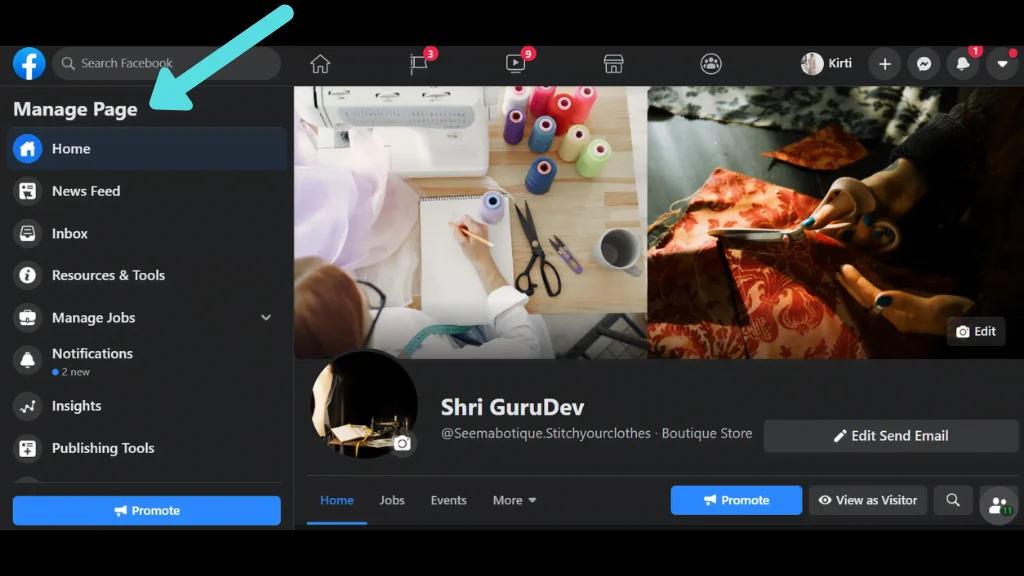Image resolution: width=1024 pixels, height=576 pixels.
Task: Click View as Visitor button
Action: pos(868,500)
